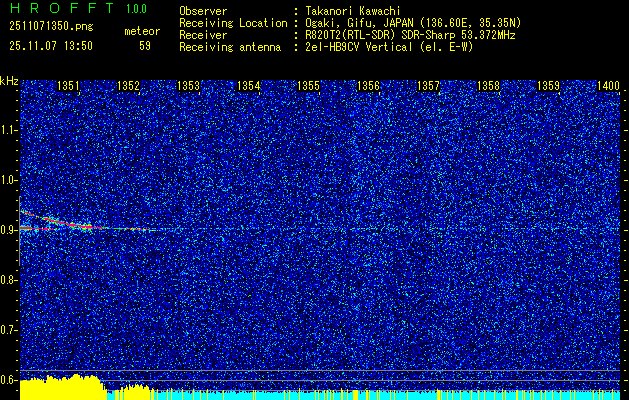
Task: Click frequency axis label 1.1
Action: coord(9,130)
